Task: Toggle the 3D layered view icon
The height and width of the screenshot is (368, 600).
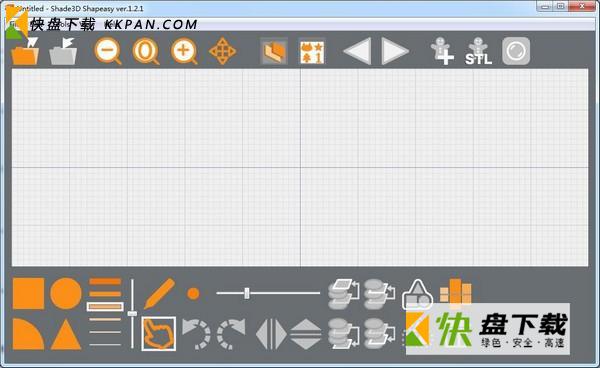Action: point(274,51)
